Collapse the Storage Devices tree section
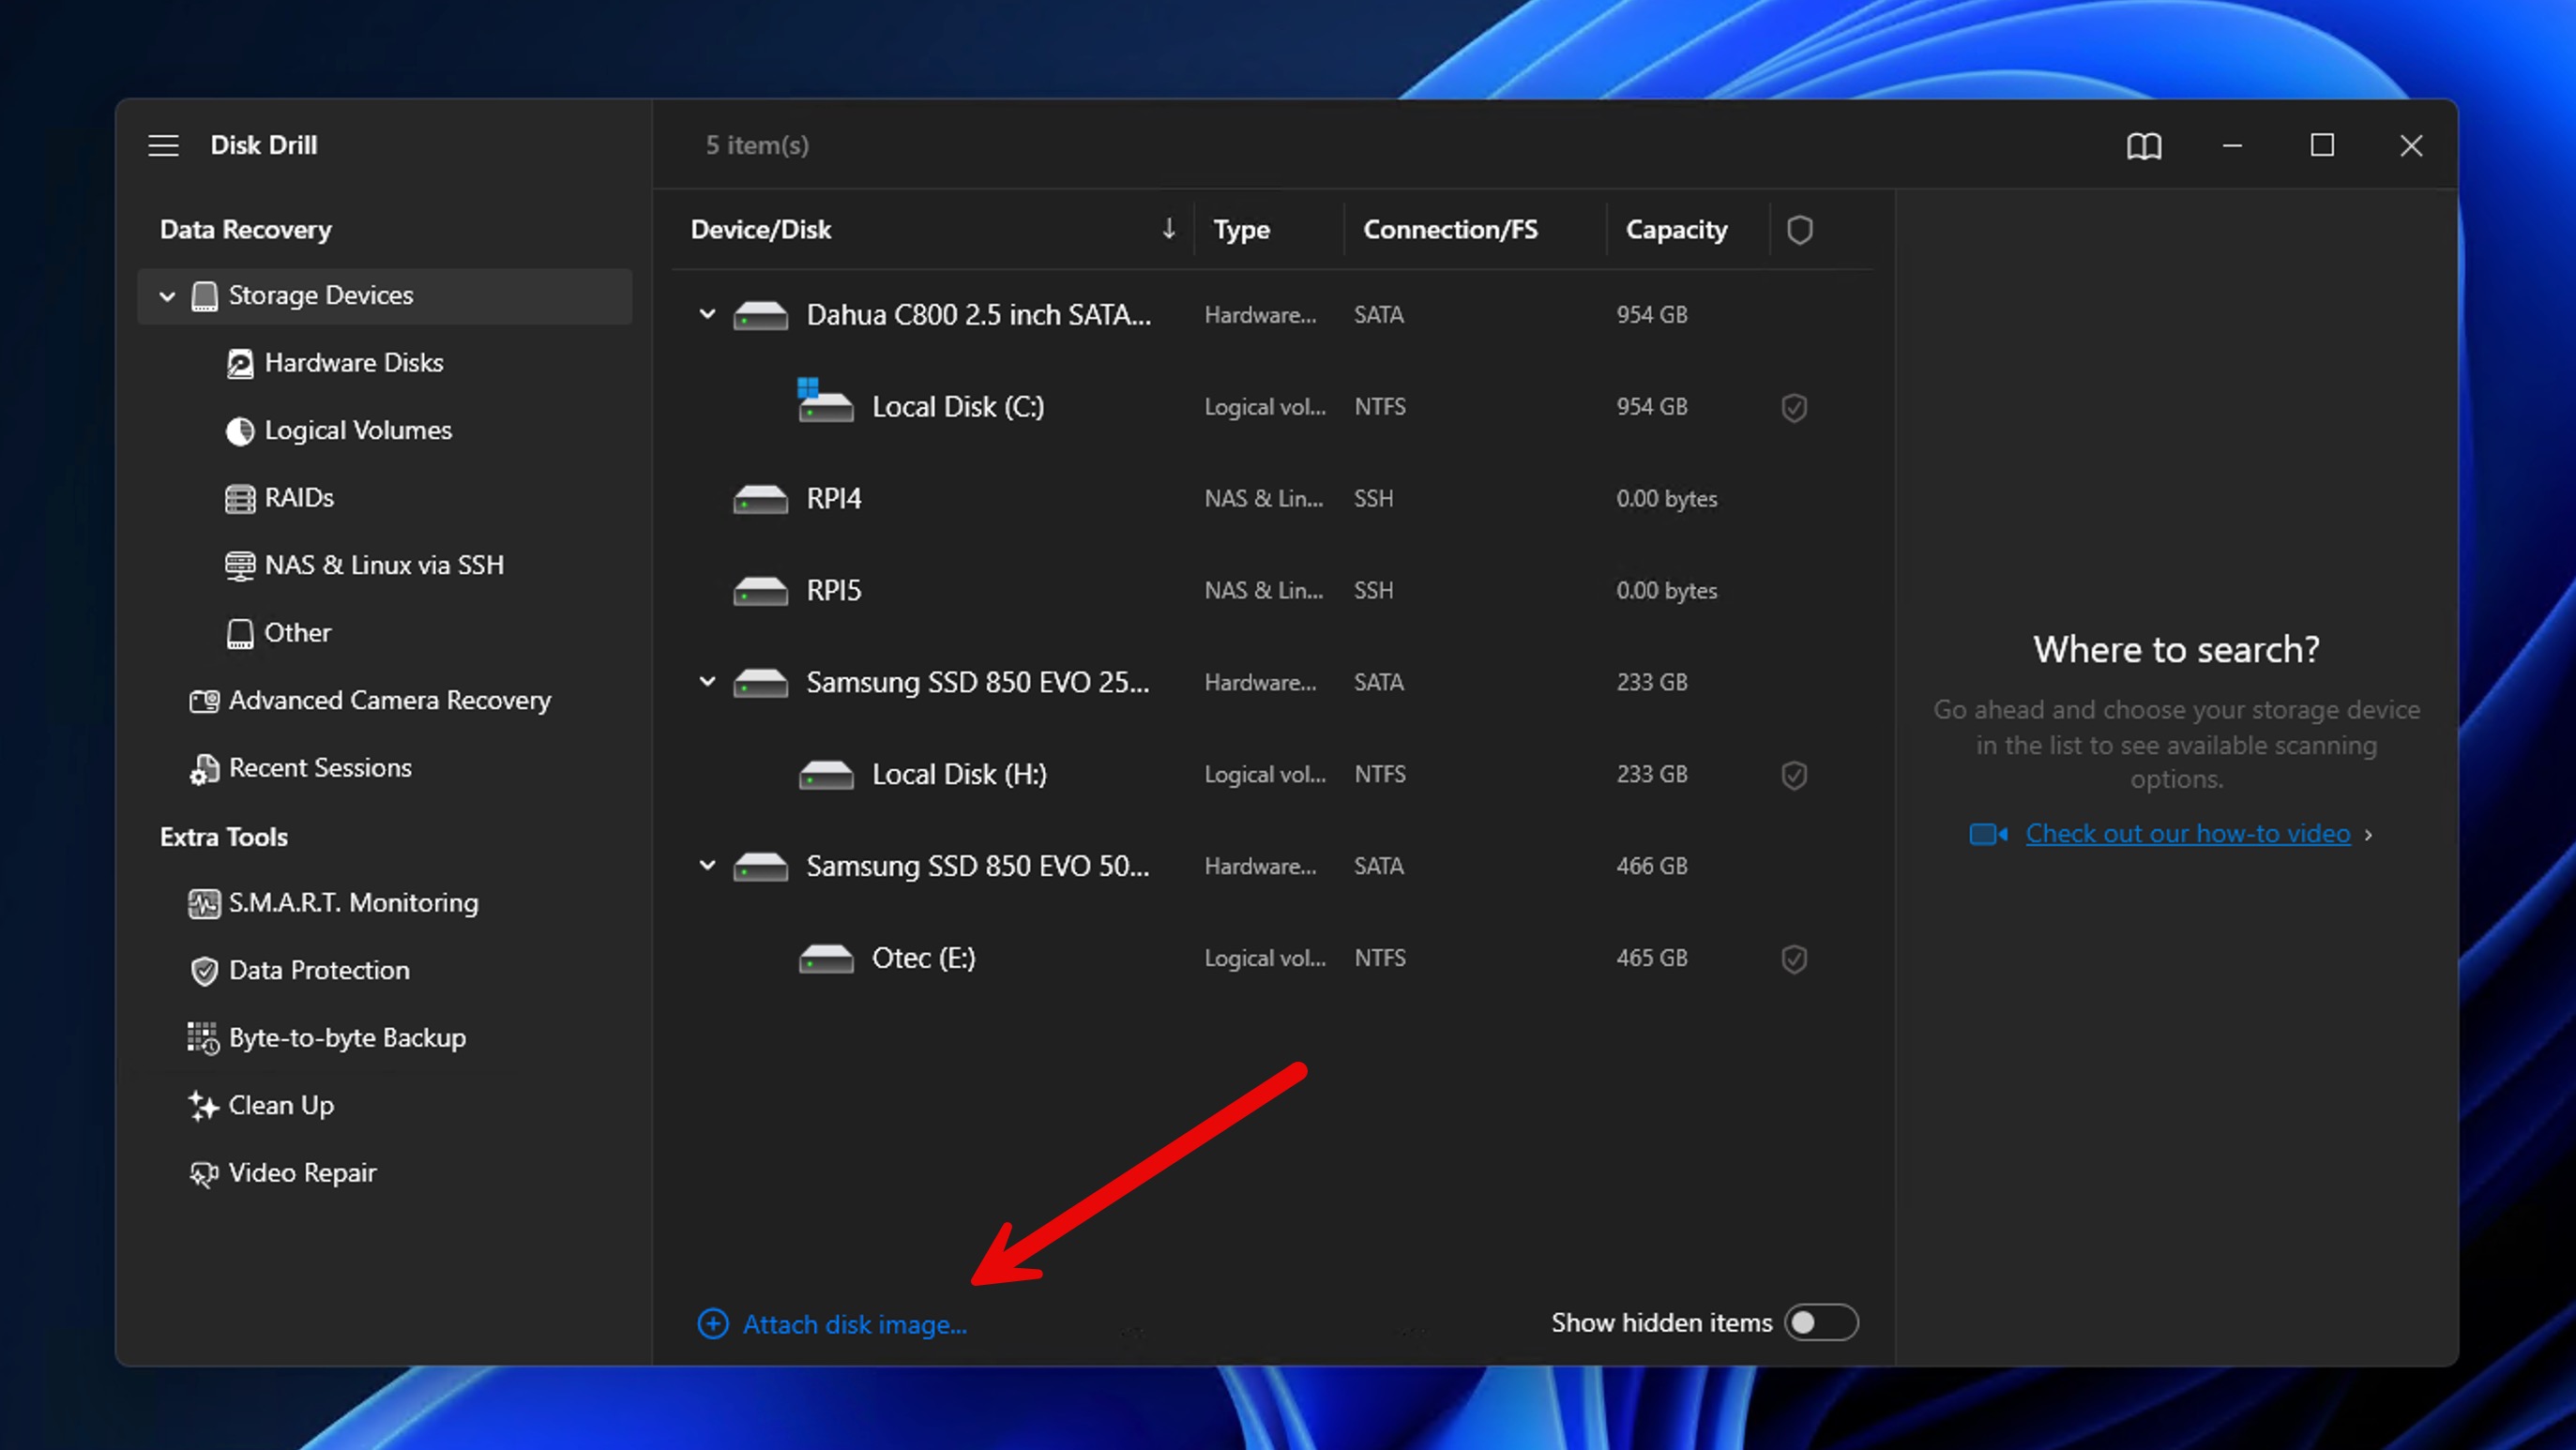The image size is (2576, 1450). click(167, 296)
